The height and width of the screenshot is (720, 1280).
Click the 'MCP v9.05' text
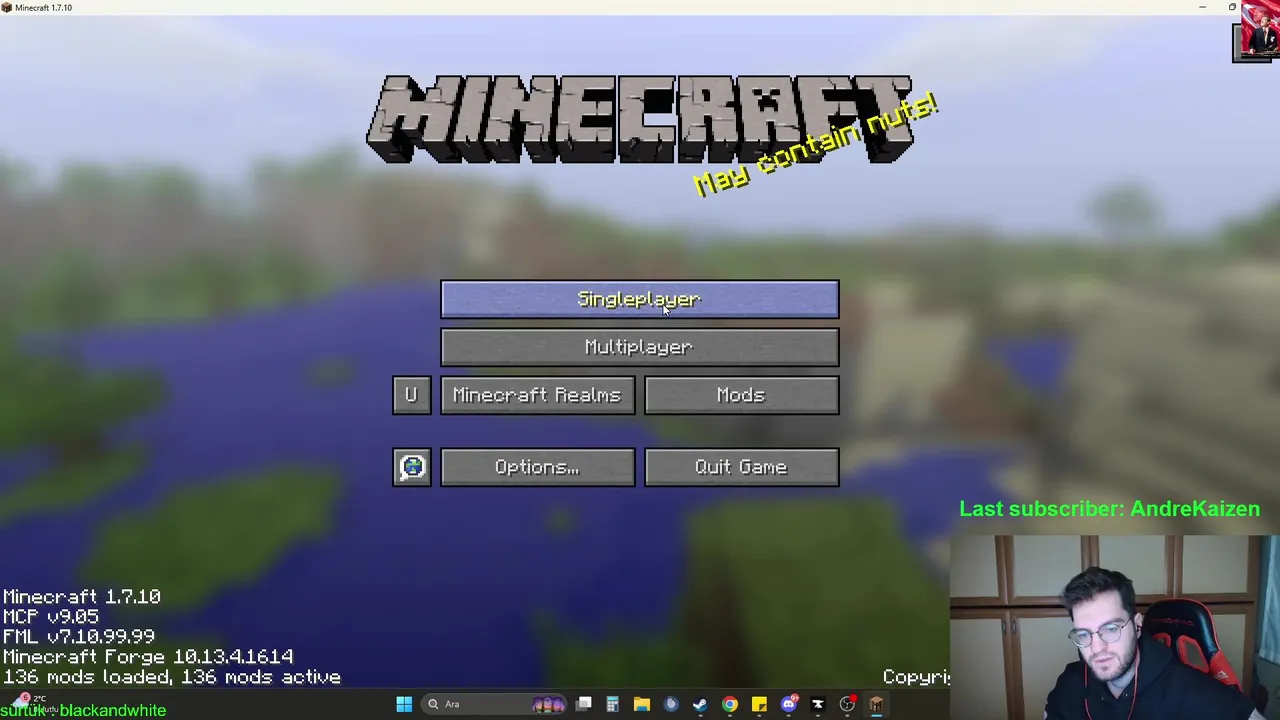pos(50,617)
